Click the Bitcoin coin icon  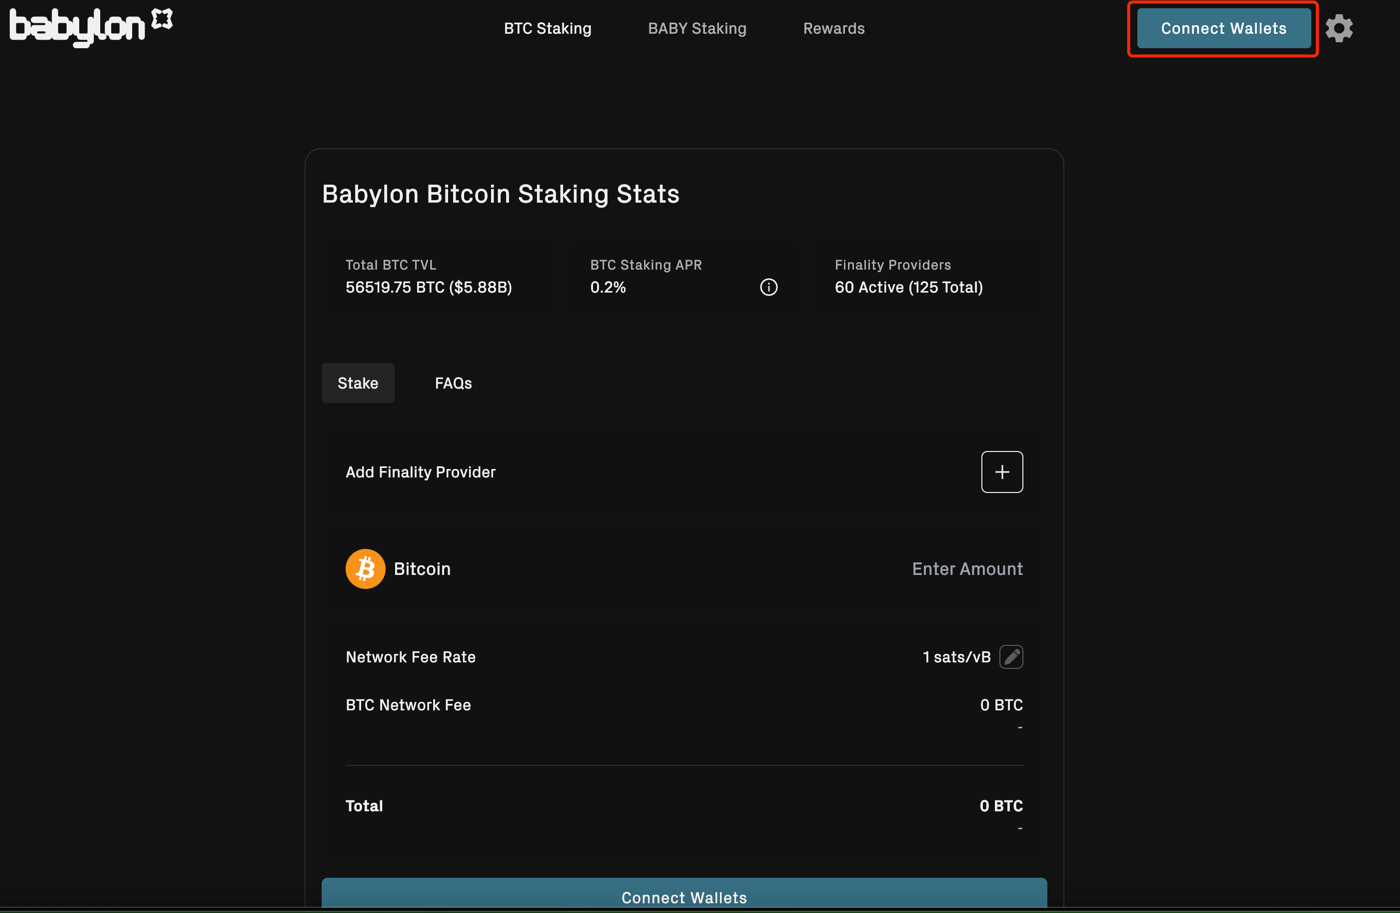(365, 568)
